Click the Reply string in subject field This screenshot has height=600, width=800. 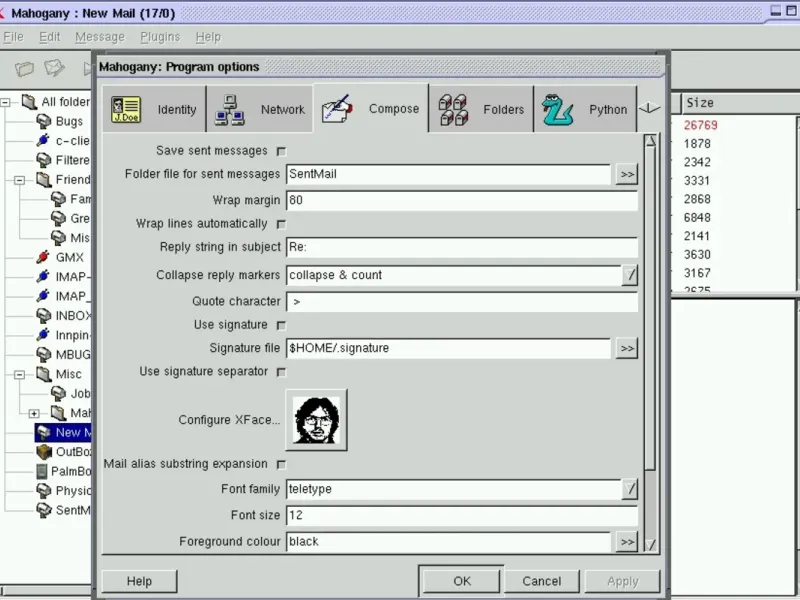[462, 247]
